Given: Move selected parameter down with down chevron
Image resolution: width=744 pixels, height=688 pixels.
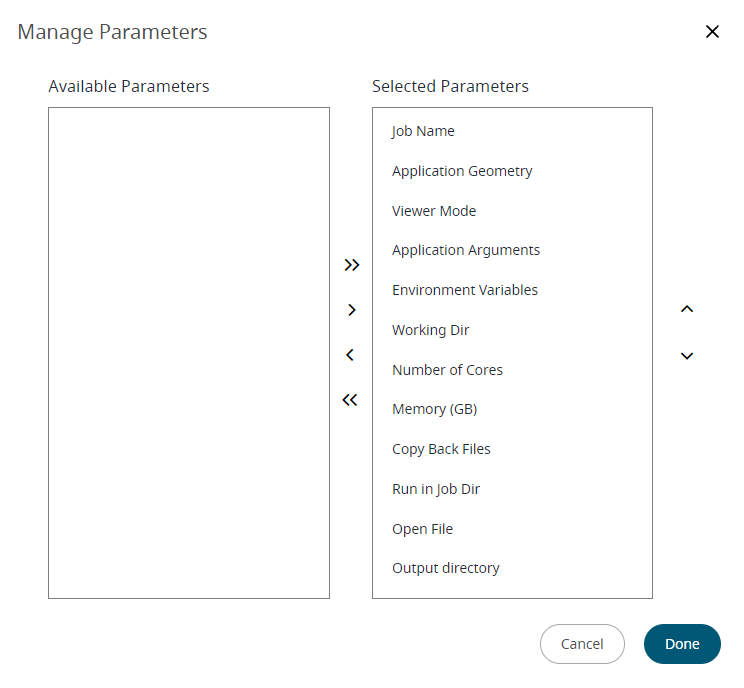Looking at the screenshot, I should point(687,356).
